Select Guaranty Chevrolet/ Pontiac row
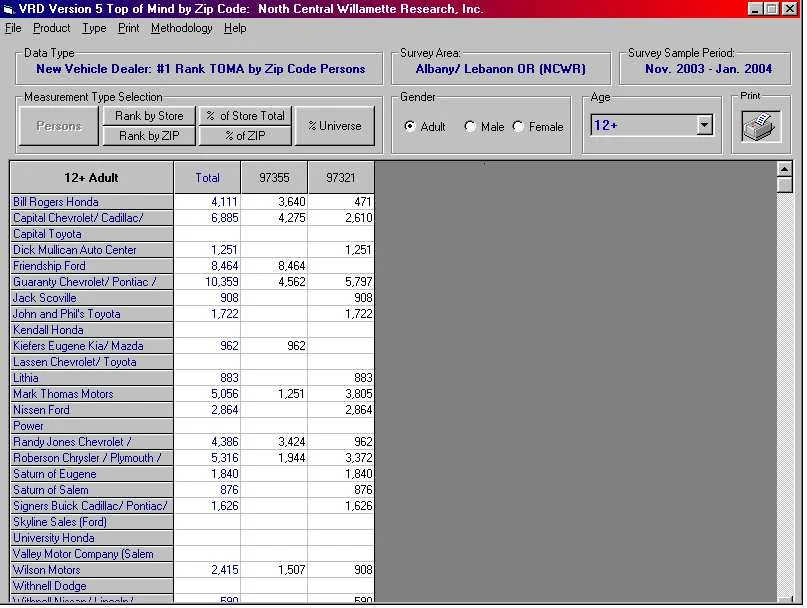Image resolution: width=807 pixels, height=608 pixels. (x=92, y=282)
